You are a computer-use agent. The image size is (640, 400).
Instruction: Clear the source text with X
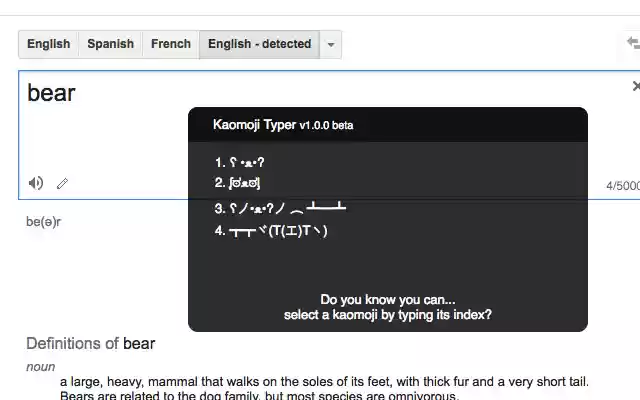[x=636, y=86]
